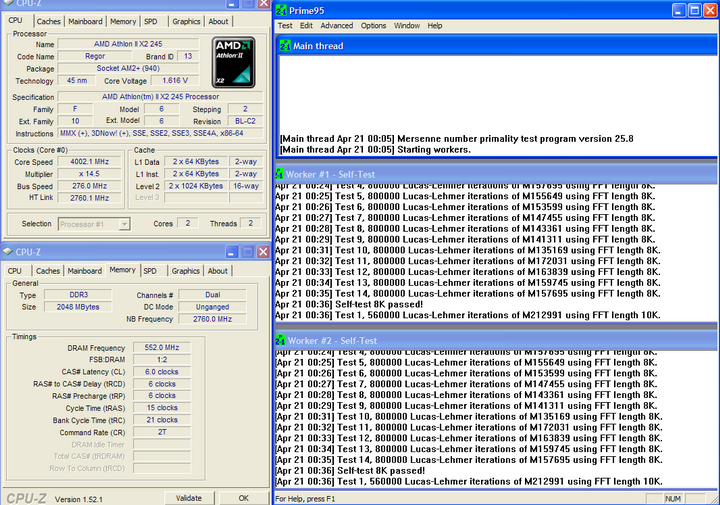Screen dimensions: 720x505
Task: Click the HT Link 2760.1 MHz value
Action: point(90,198)
